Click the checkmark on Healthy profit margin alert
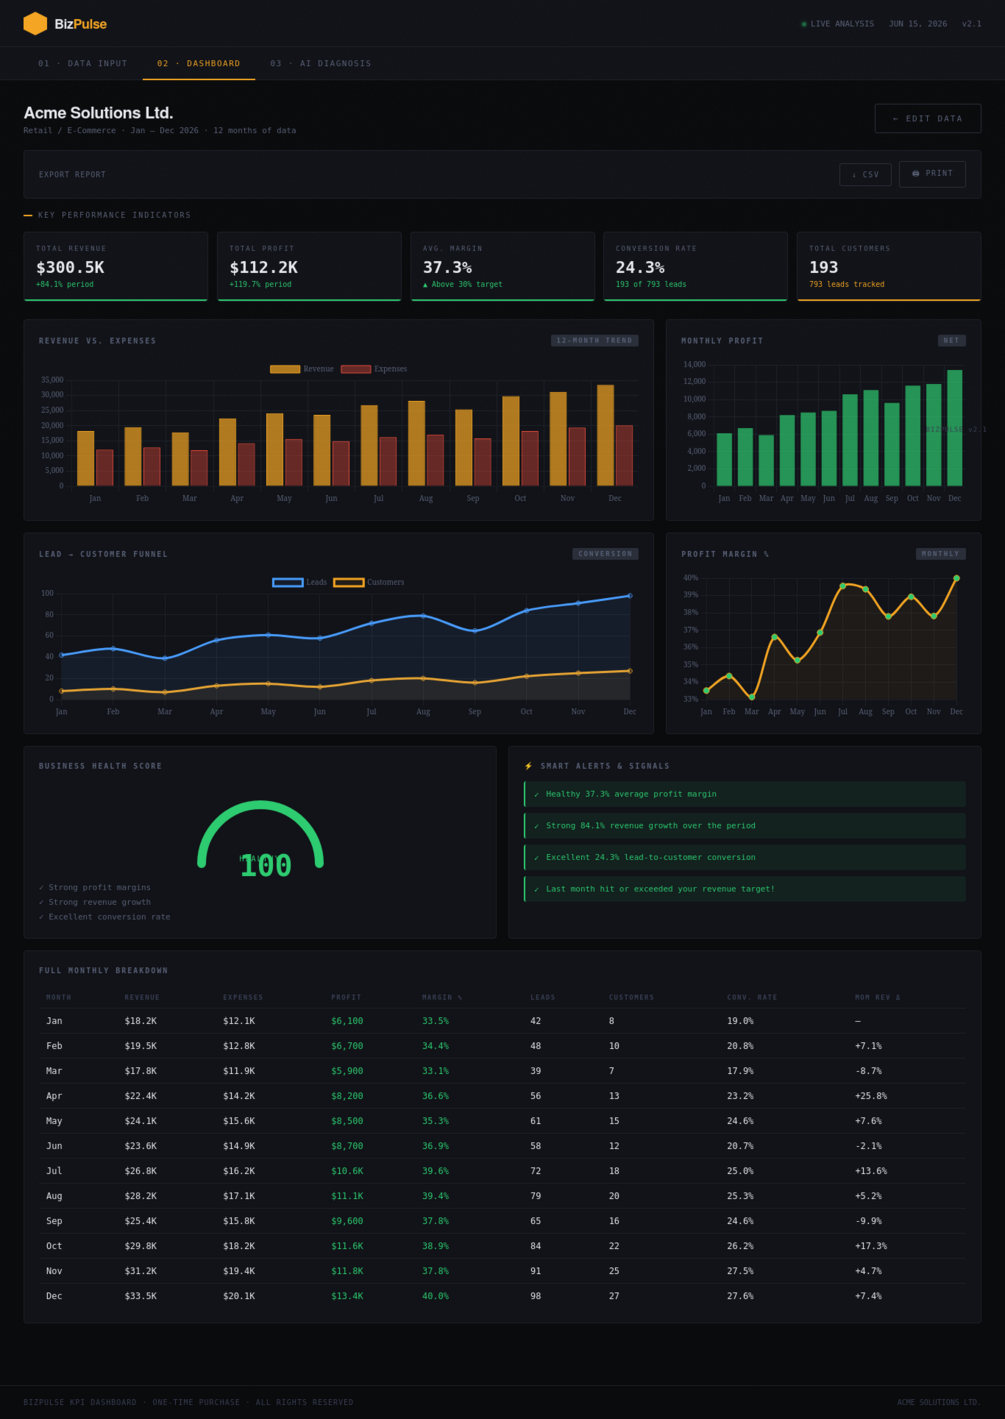The image size is (1005, 1419). pos(537,794)
